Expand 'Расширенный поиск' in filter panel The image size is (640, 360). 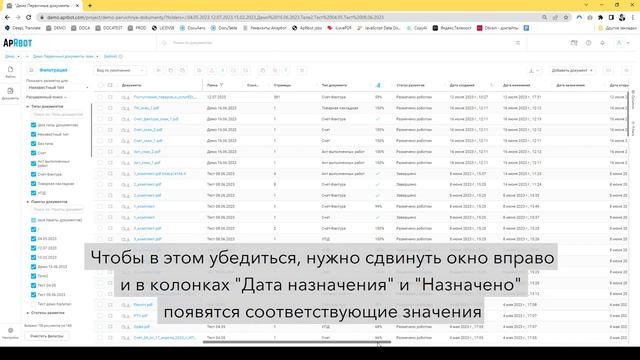(46, 97)
